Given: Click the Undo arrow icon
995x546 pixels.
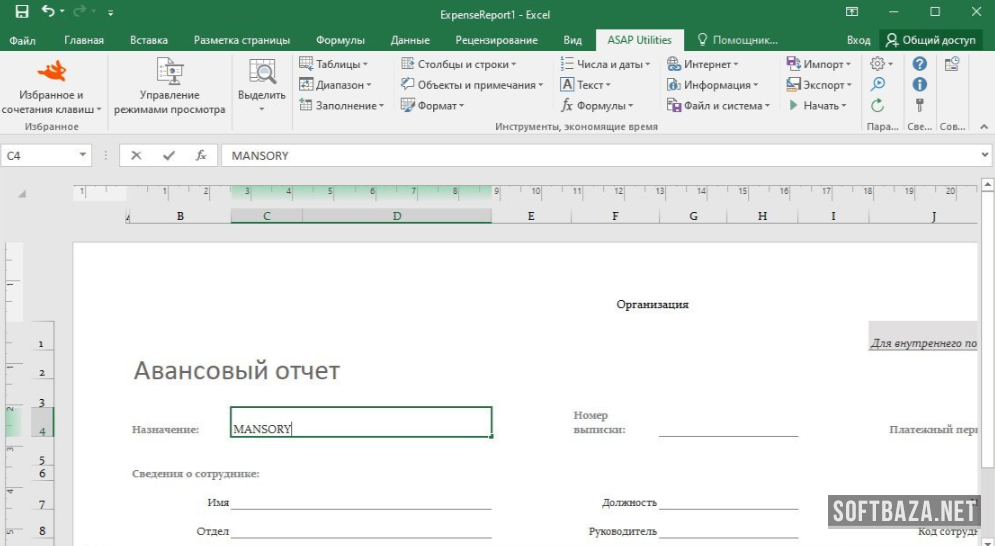Looking at the screenshot, I should (48, 12).
